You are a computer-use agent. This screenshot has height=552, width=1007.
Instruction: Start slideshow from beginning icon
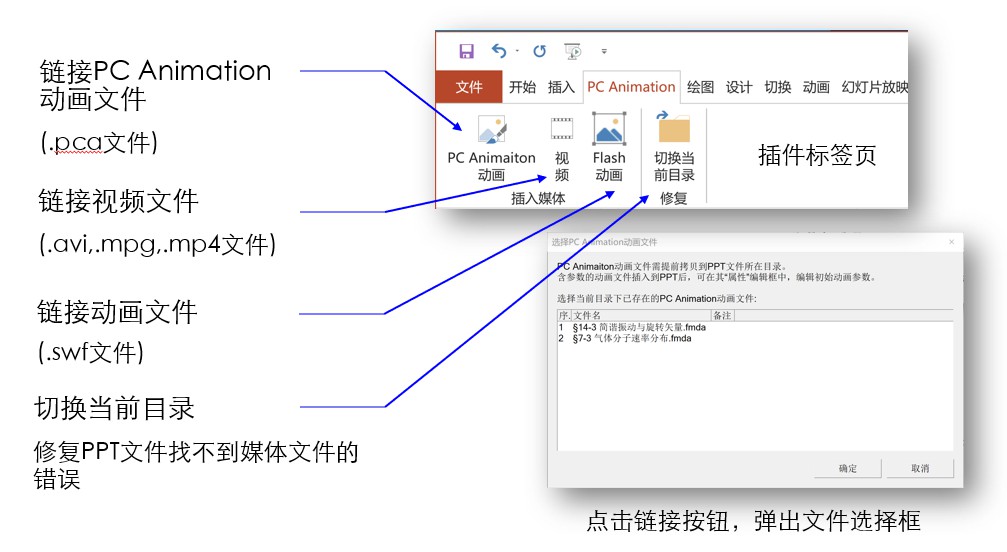[572, 51]
